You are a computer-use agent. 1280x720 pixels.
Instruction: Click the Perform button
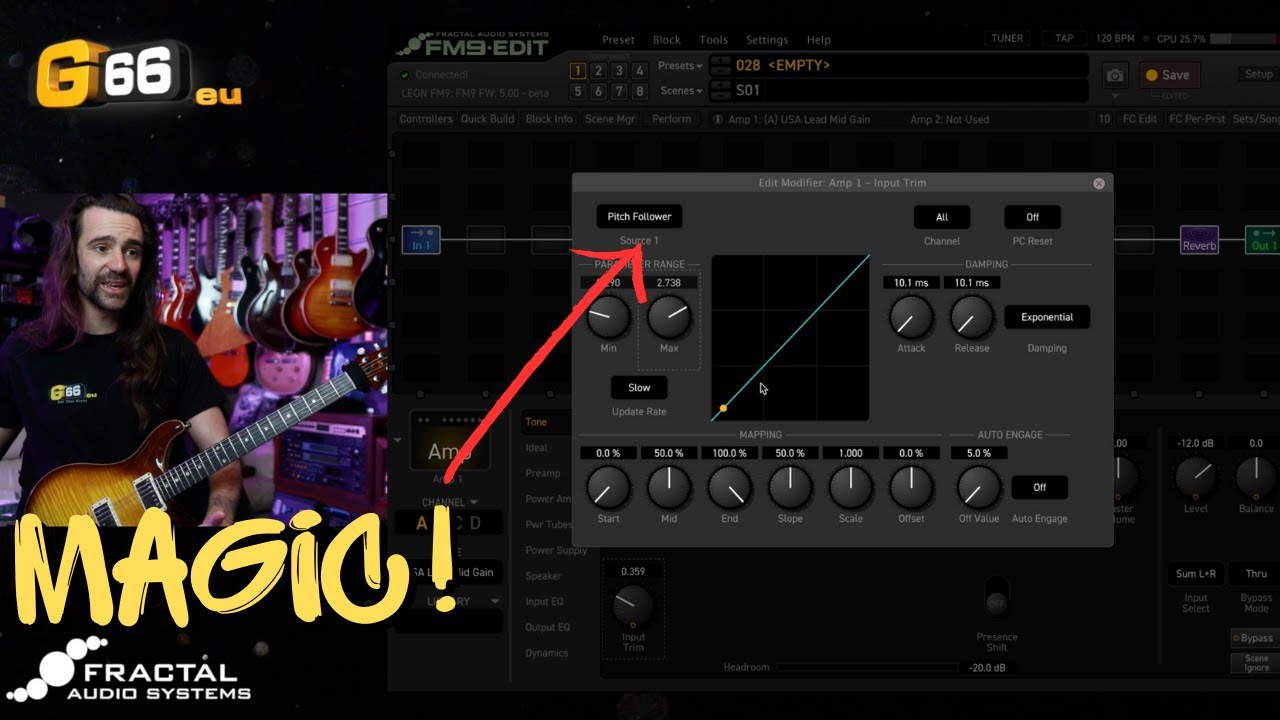(672, 119)
